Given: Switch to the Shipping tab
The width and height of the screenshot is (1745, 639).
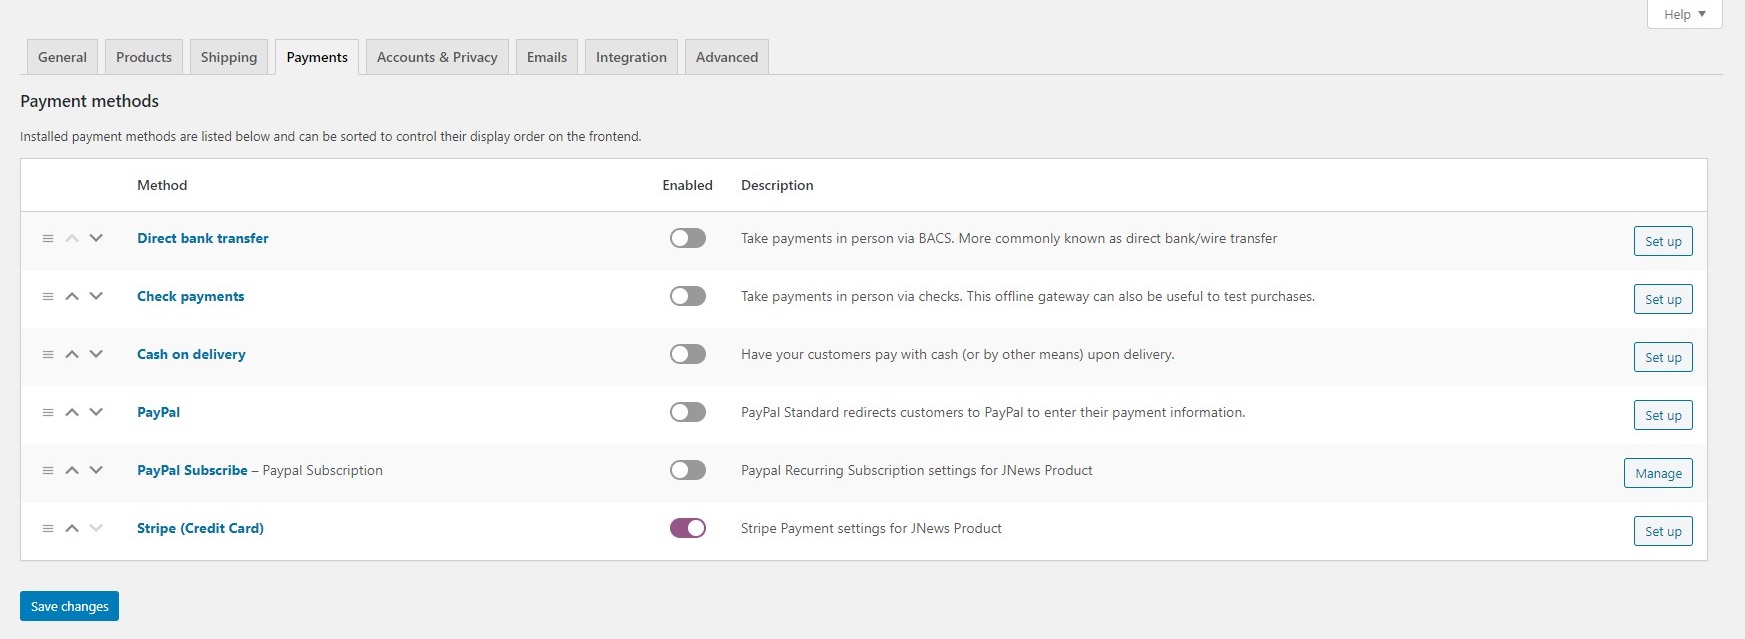Looking at the screenshot, I should [x=228, y=57].
